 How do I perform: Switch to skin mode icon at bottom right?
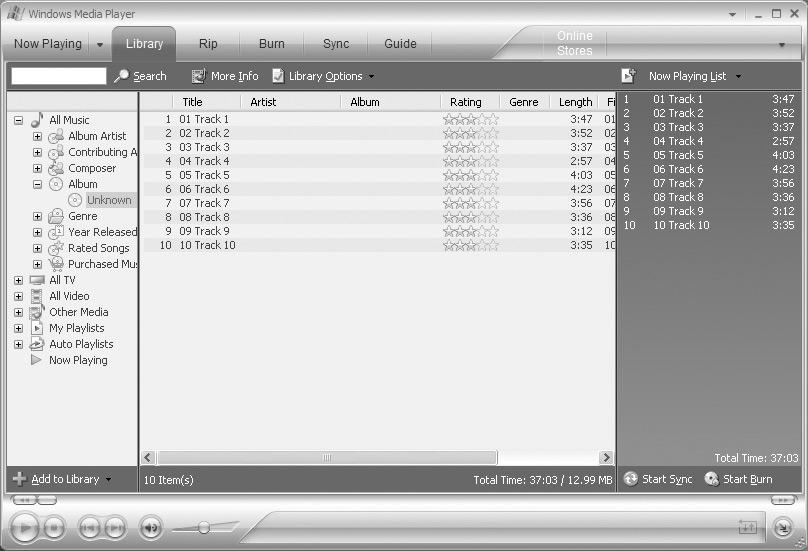pyautogui.click(x=783, y=527)
